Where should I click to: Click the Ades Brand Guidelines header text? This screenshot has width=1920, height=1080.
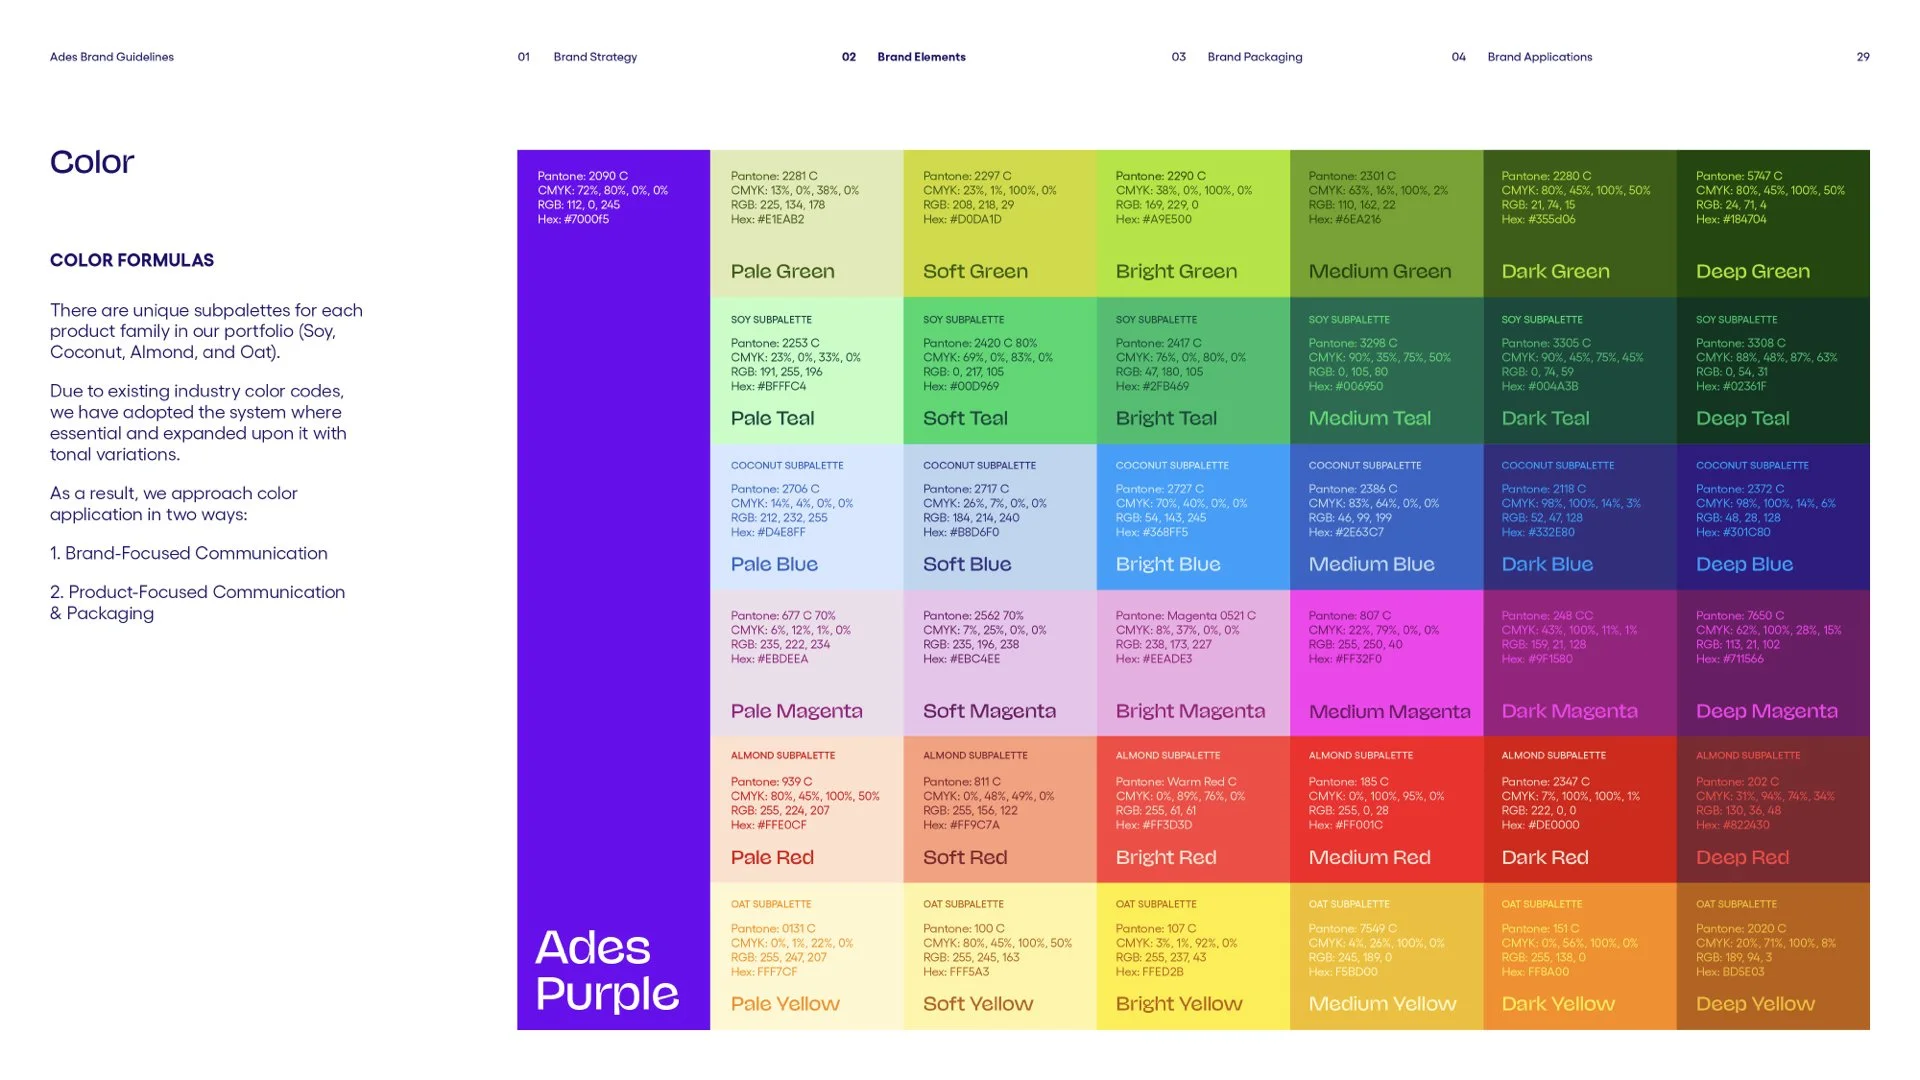pos(112,57)
